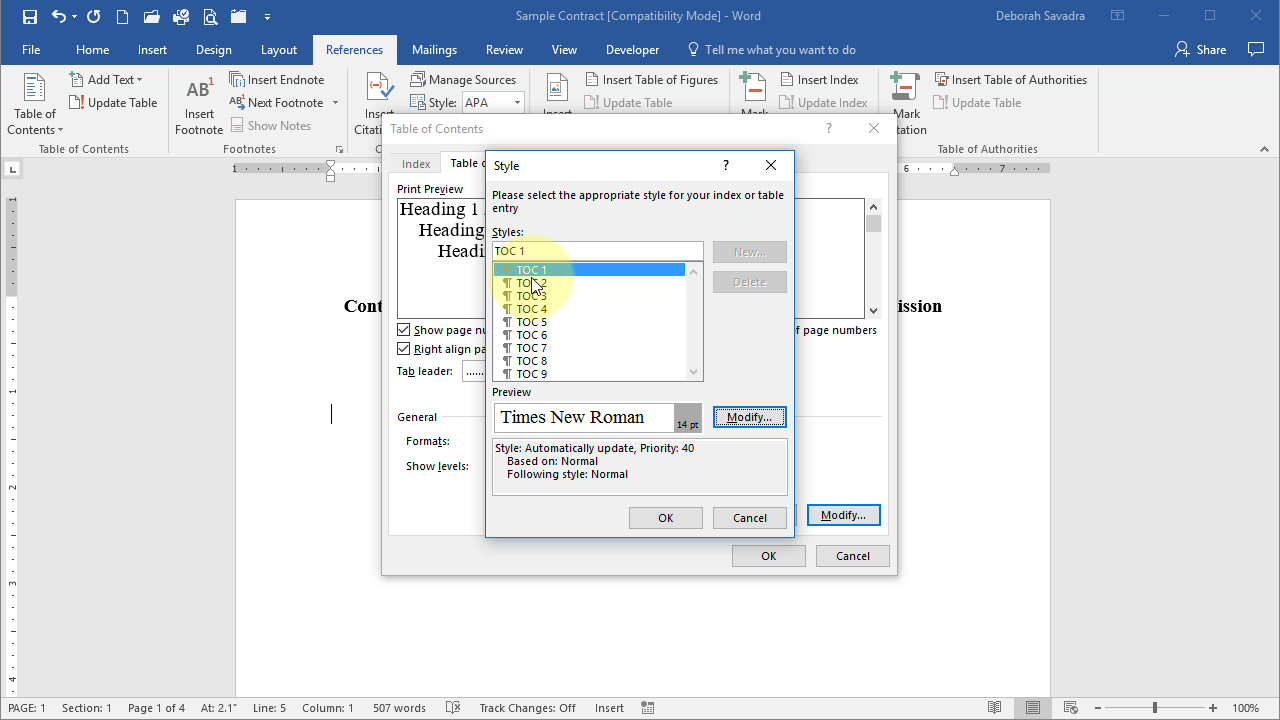The width and height of the screenshot is (1280, 720).
Task: Switch to the Design tab
Action: [213, 50]
